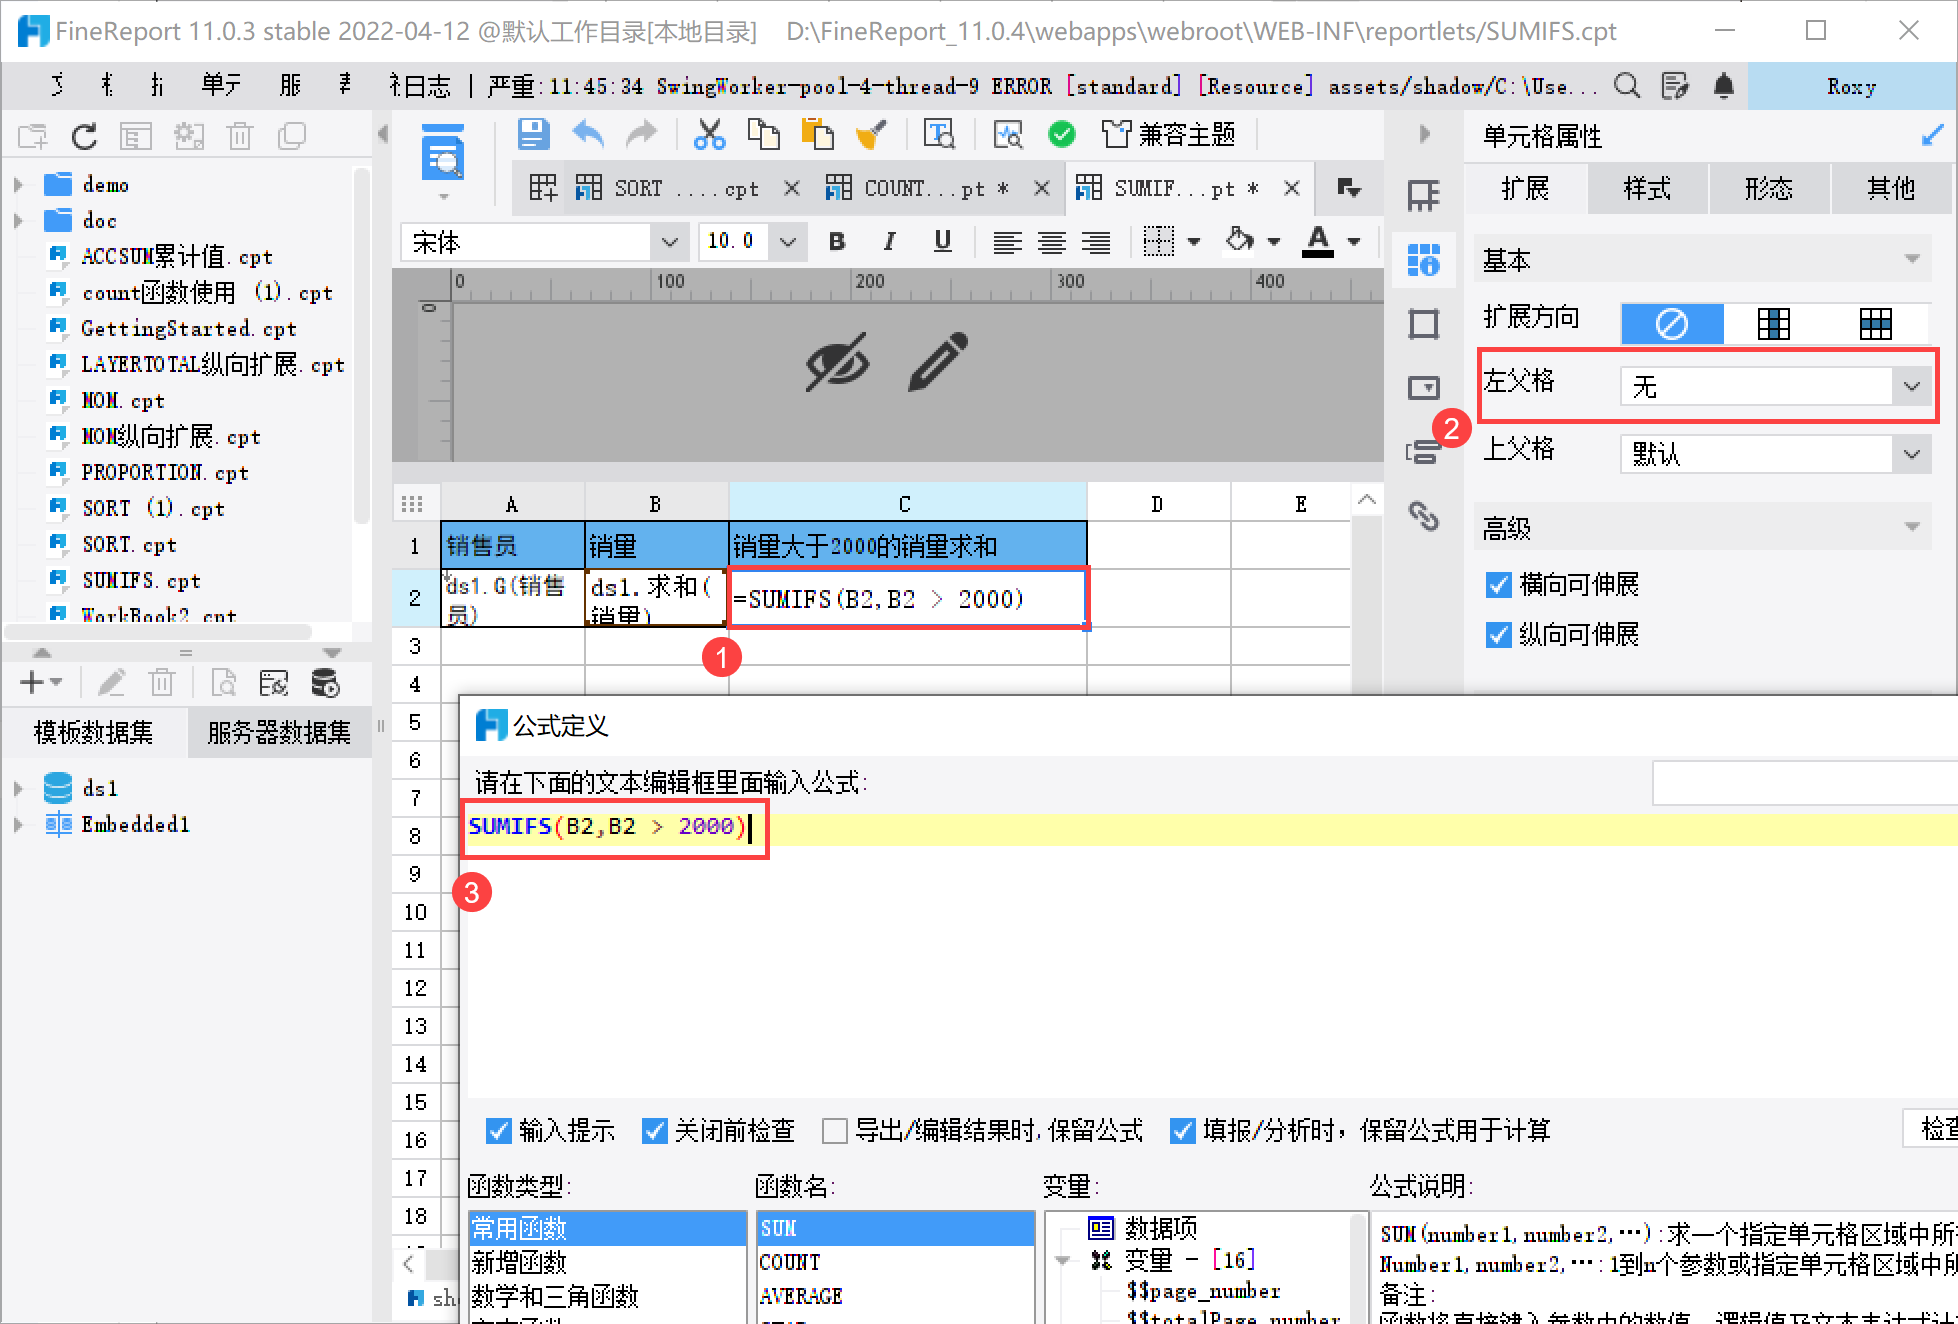This screenshot has height=1324, width=1958.
Task: Uncheck the 横向可伸展 checkbox
Action: click(1498, 585)
